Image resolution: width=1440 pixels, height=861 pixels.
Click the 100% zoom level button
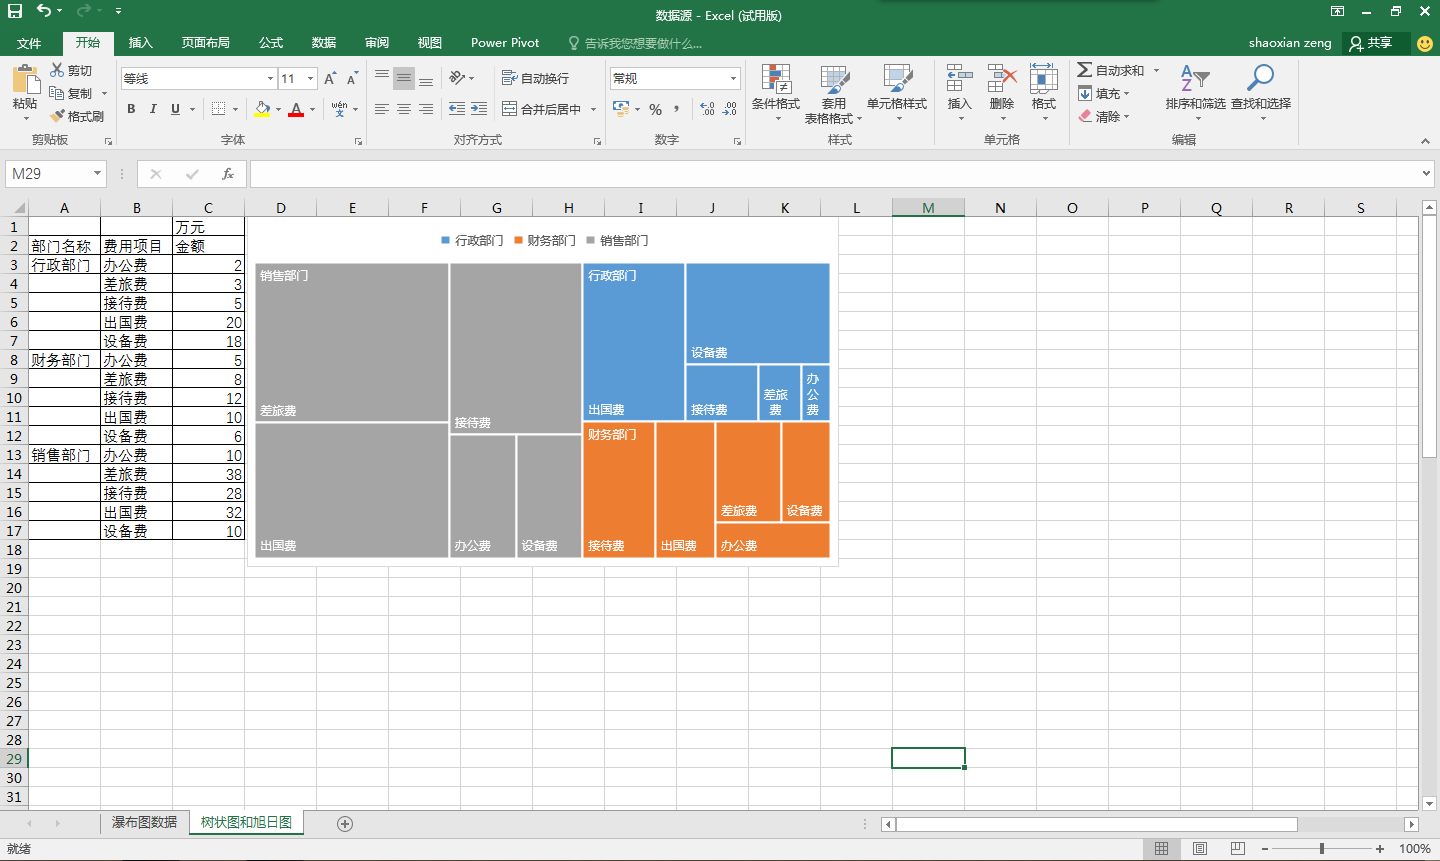[x=1414, y=849]
